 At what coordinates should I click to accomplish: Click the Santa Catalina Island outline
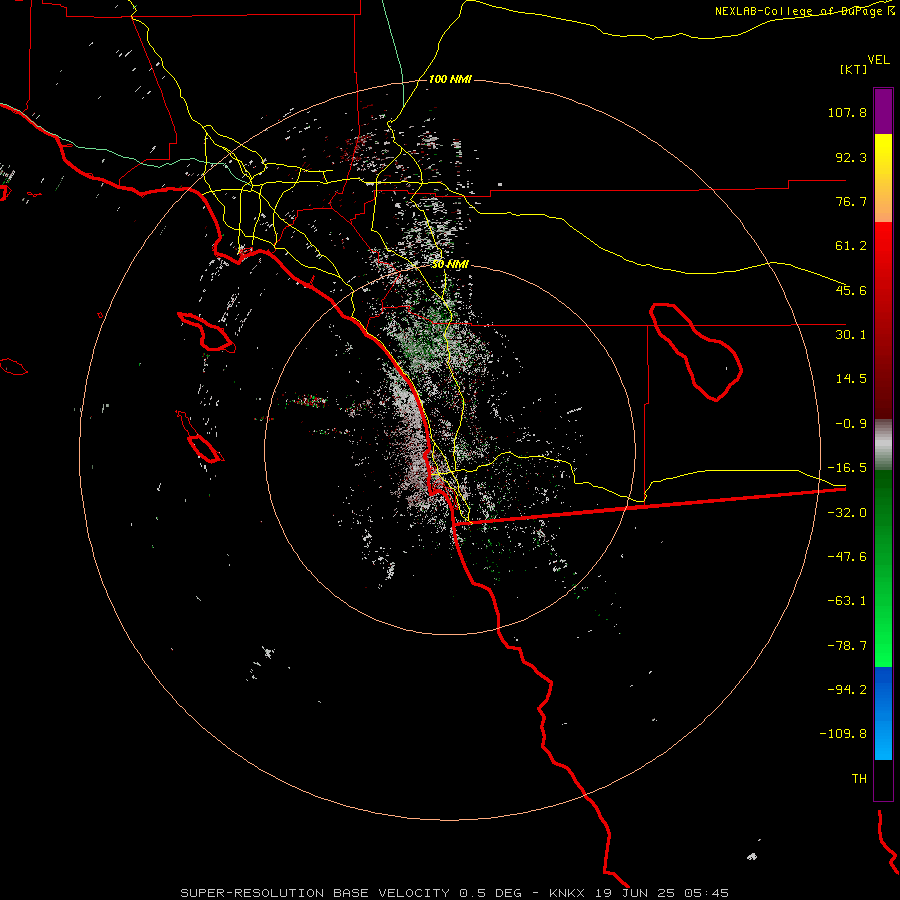pos(207,332)
